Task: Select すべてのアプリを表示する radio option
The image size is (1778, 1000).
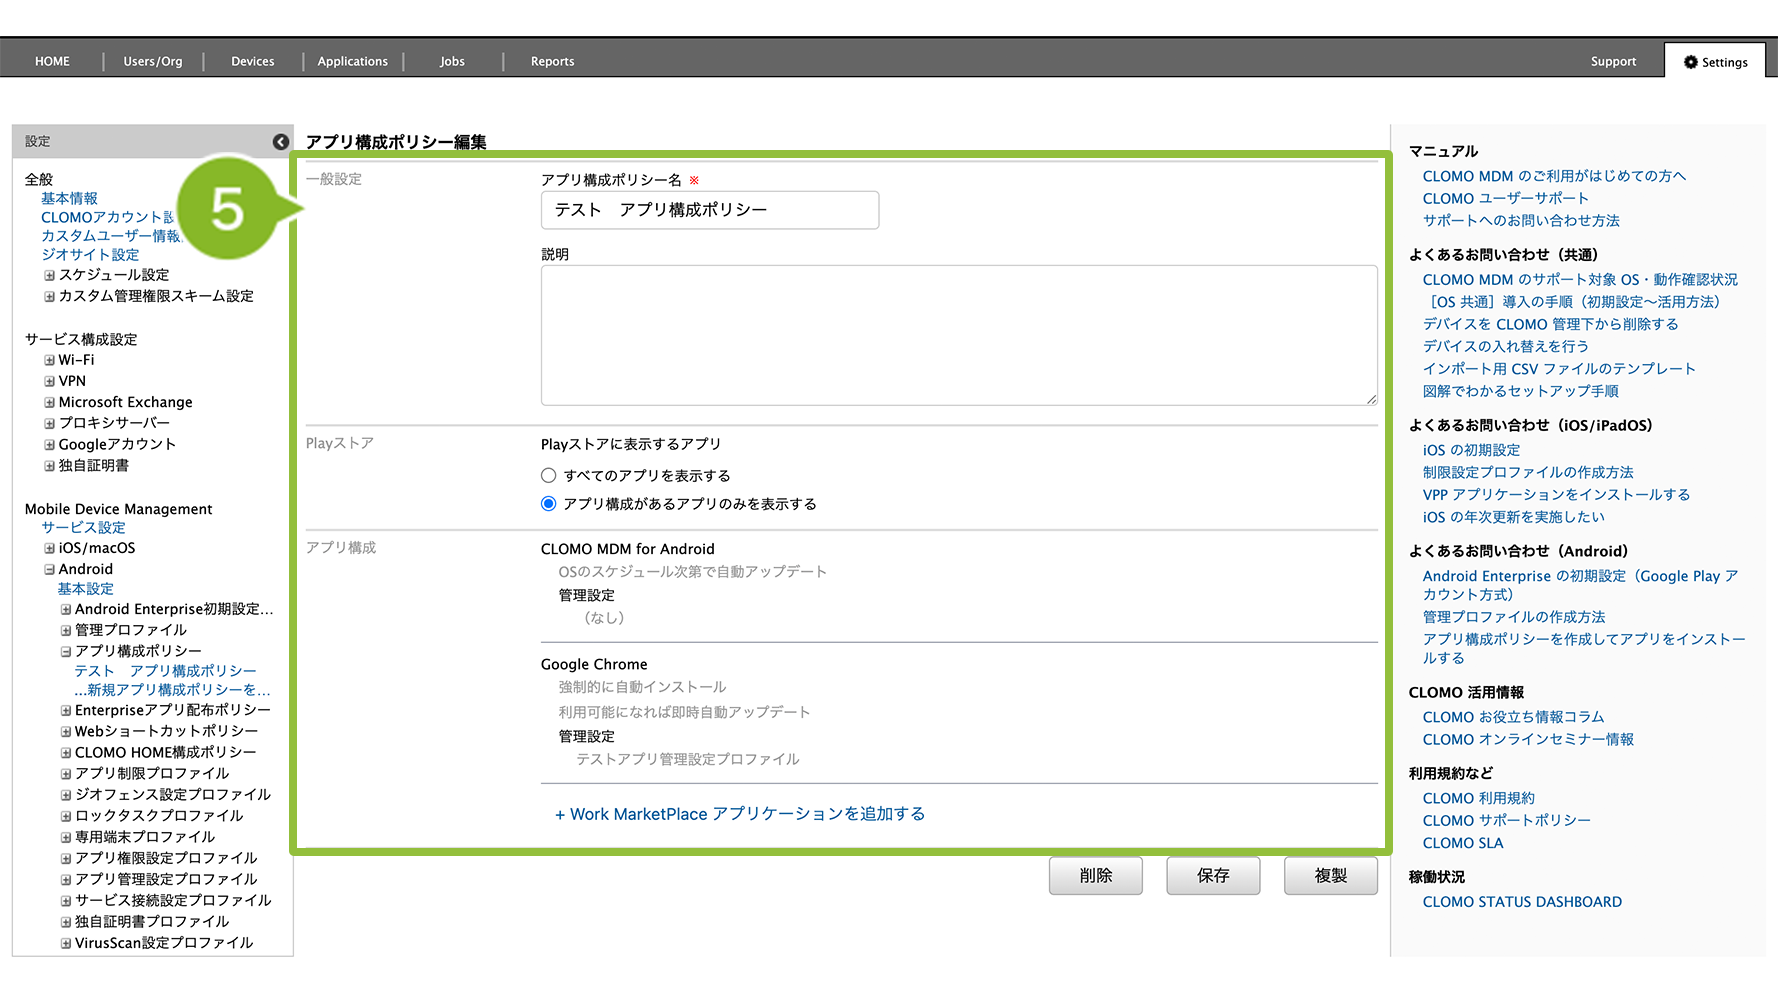Action: click(x=548, y=476)
